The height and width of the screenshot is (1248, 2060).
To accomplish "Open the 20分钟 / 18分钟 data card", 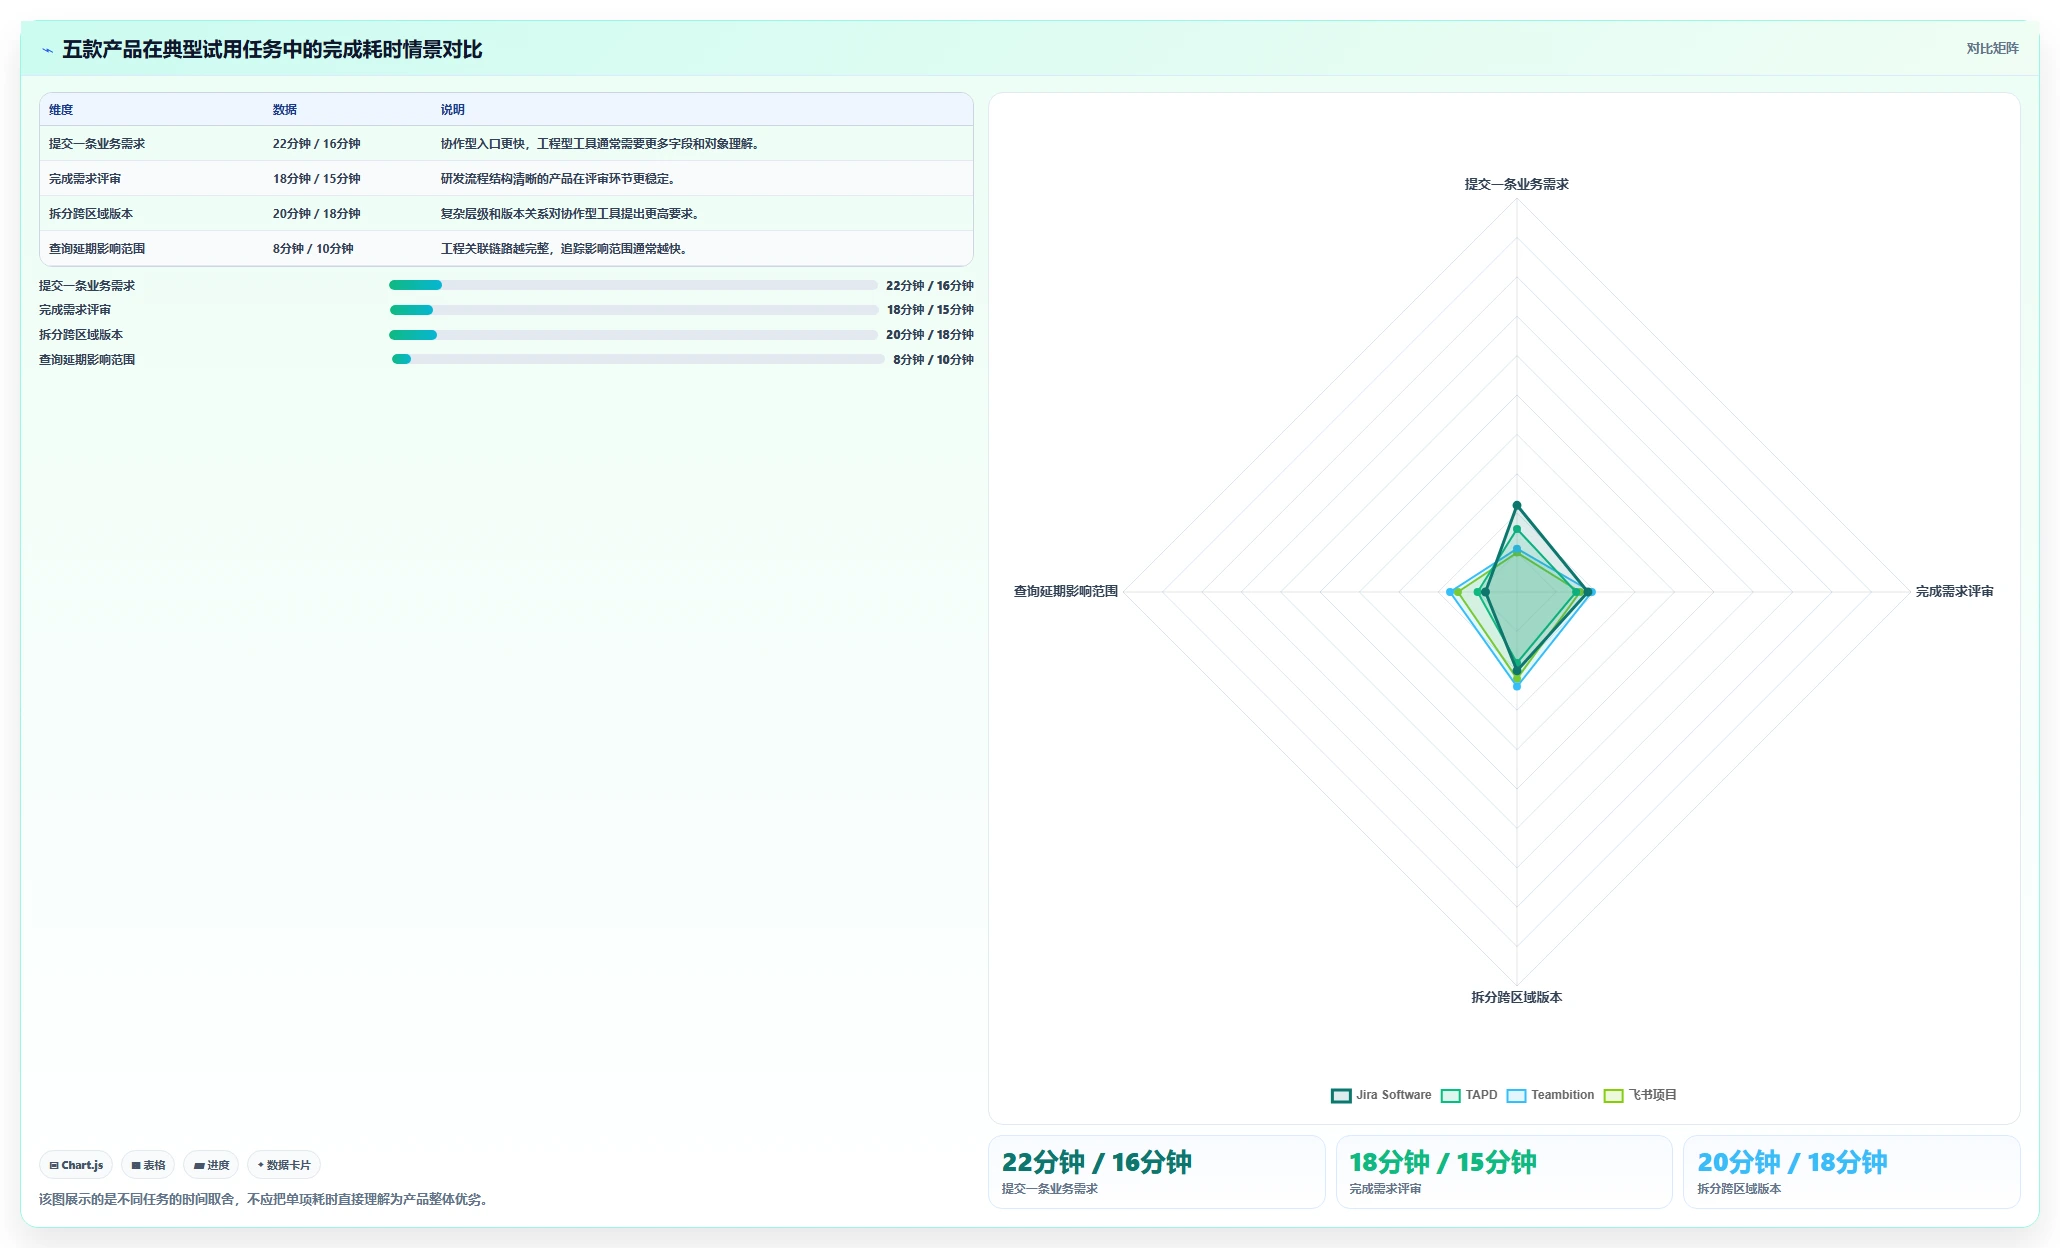I will pos(1851,1172).
